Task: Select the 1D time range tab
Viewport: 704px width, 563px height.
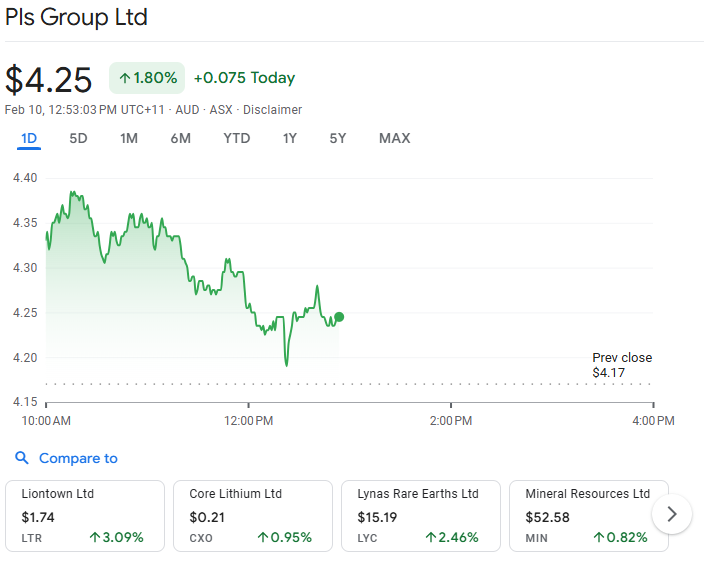Action: coord(29,138)
